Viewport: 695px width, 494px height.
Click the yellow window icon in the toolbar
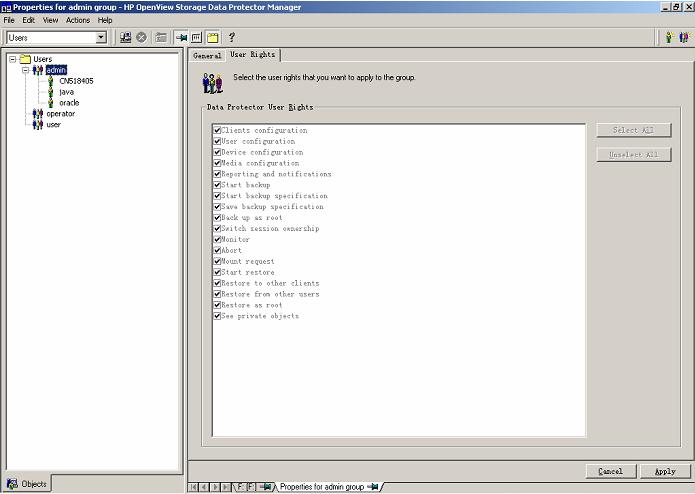pyautogui.click(x=213, y=37)
